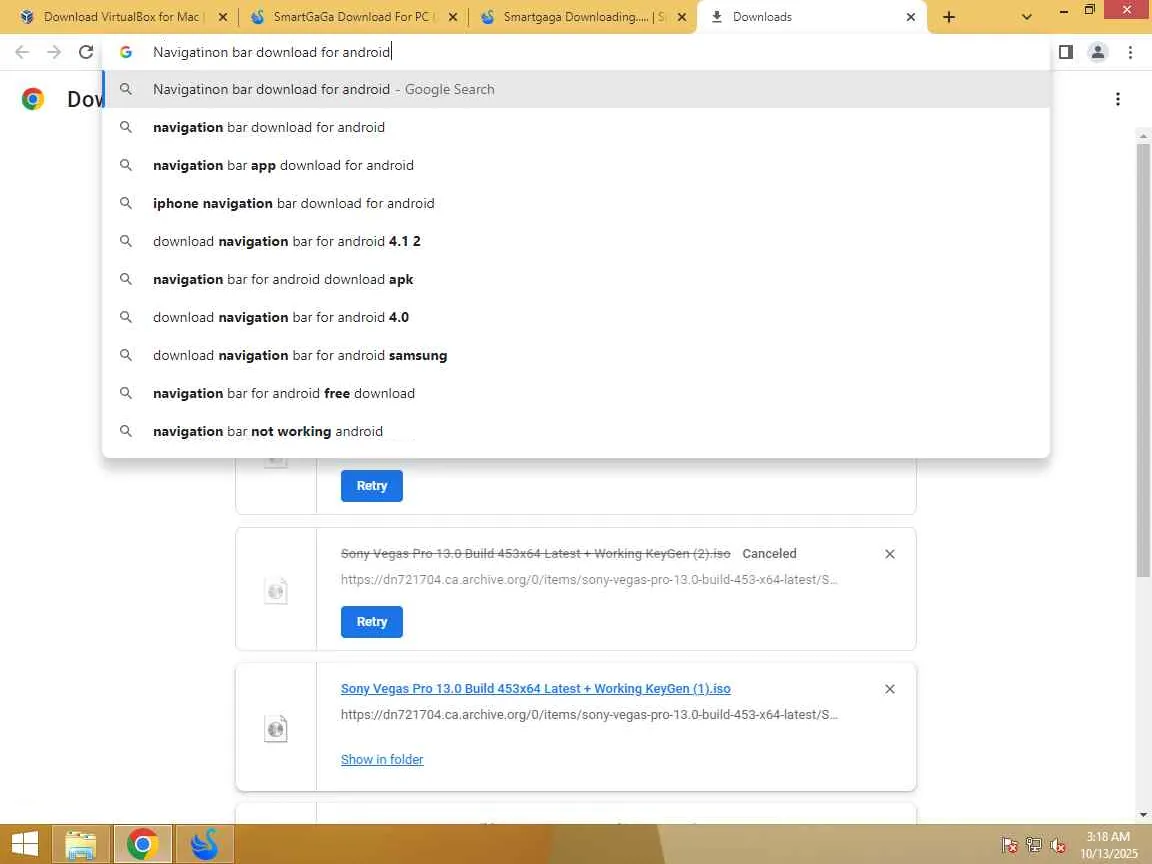Open the Chrome profile avatar icon
This screenshot has height=864, width=1152.
(x=1098, y=51)
